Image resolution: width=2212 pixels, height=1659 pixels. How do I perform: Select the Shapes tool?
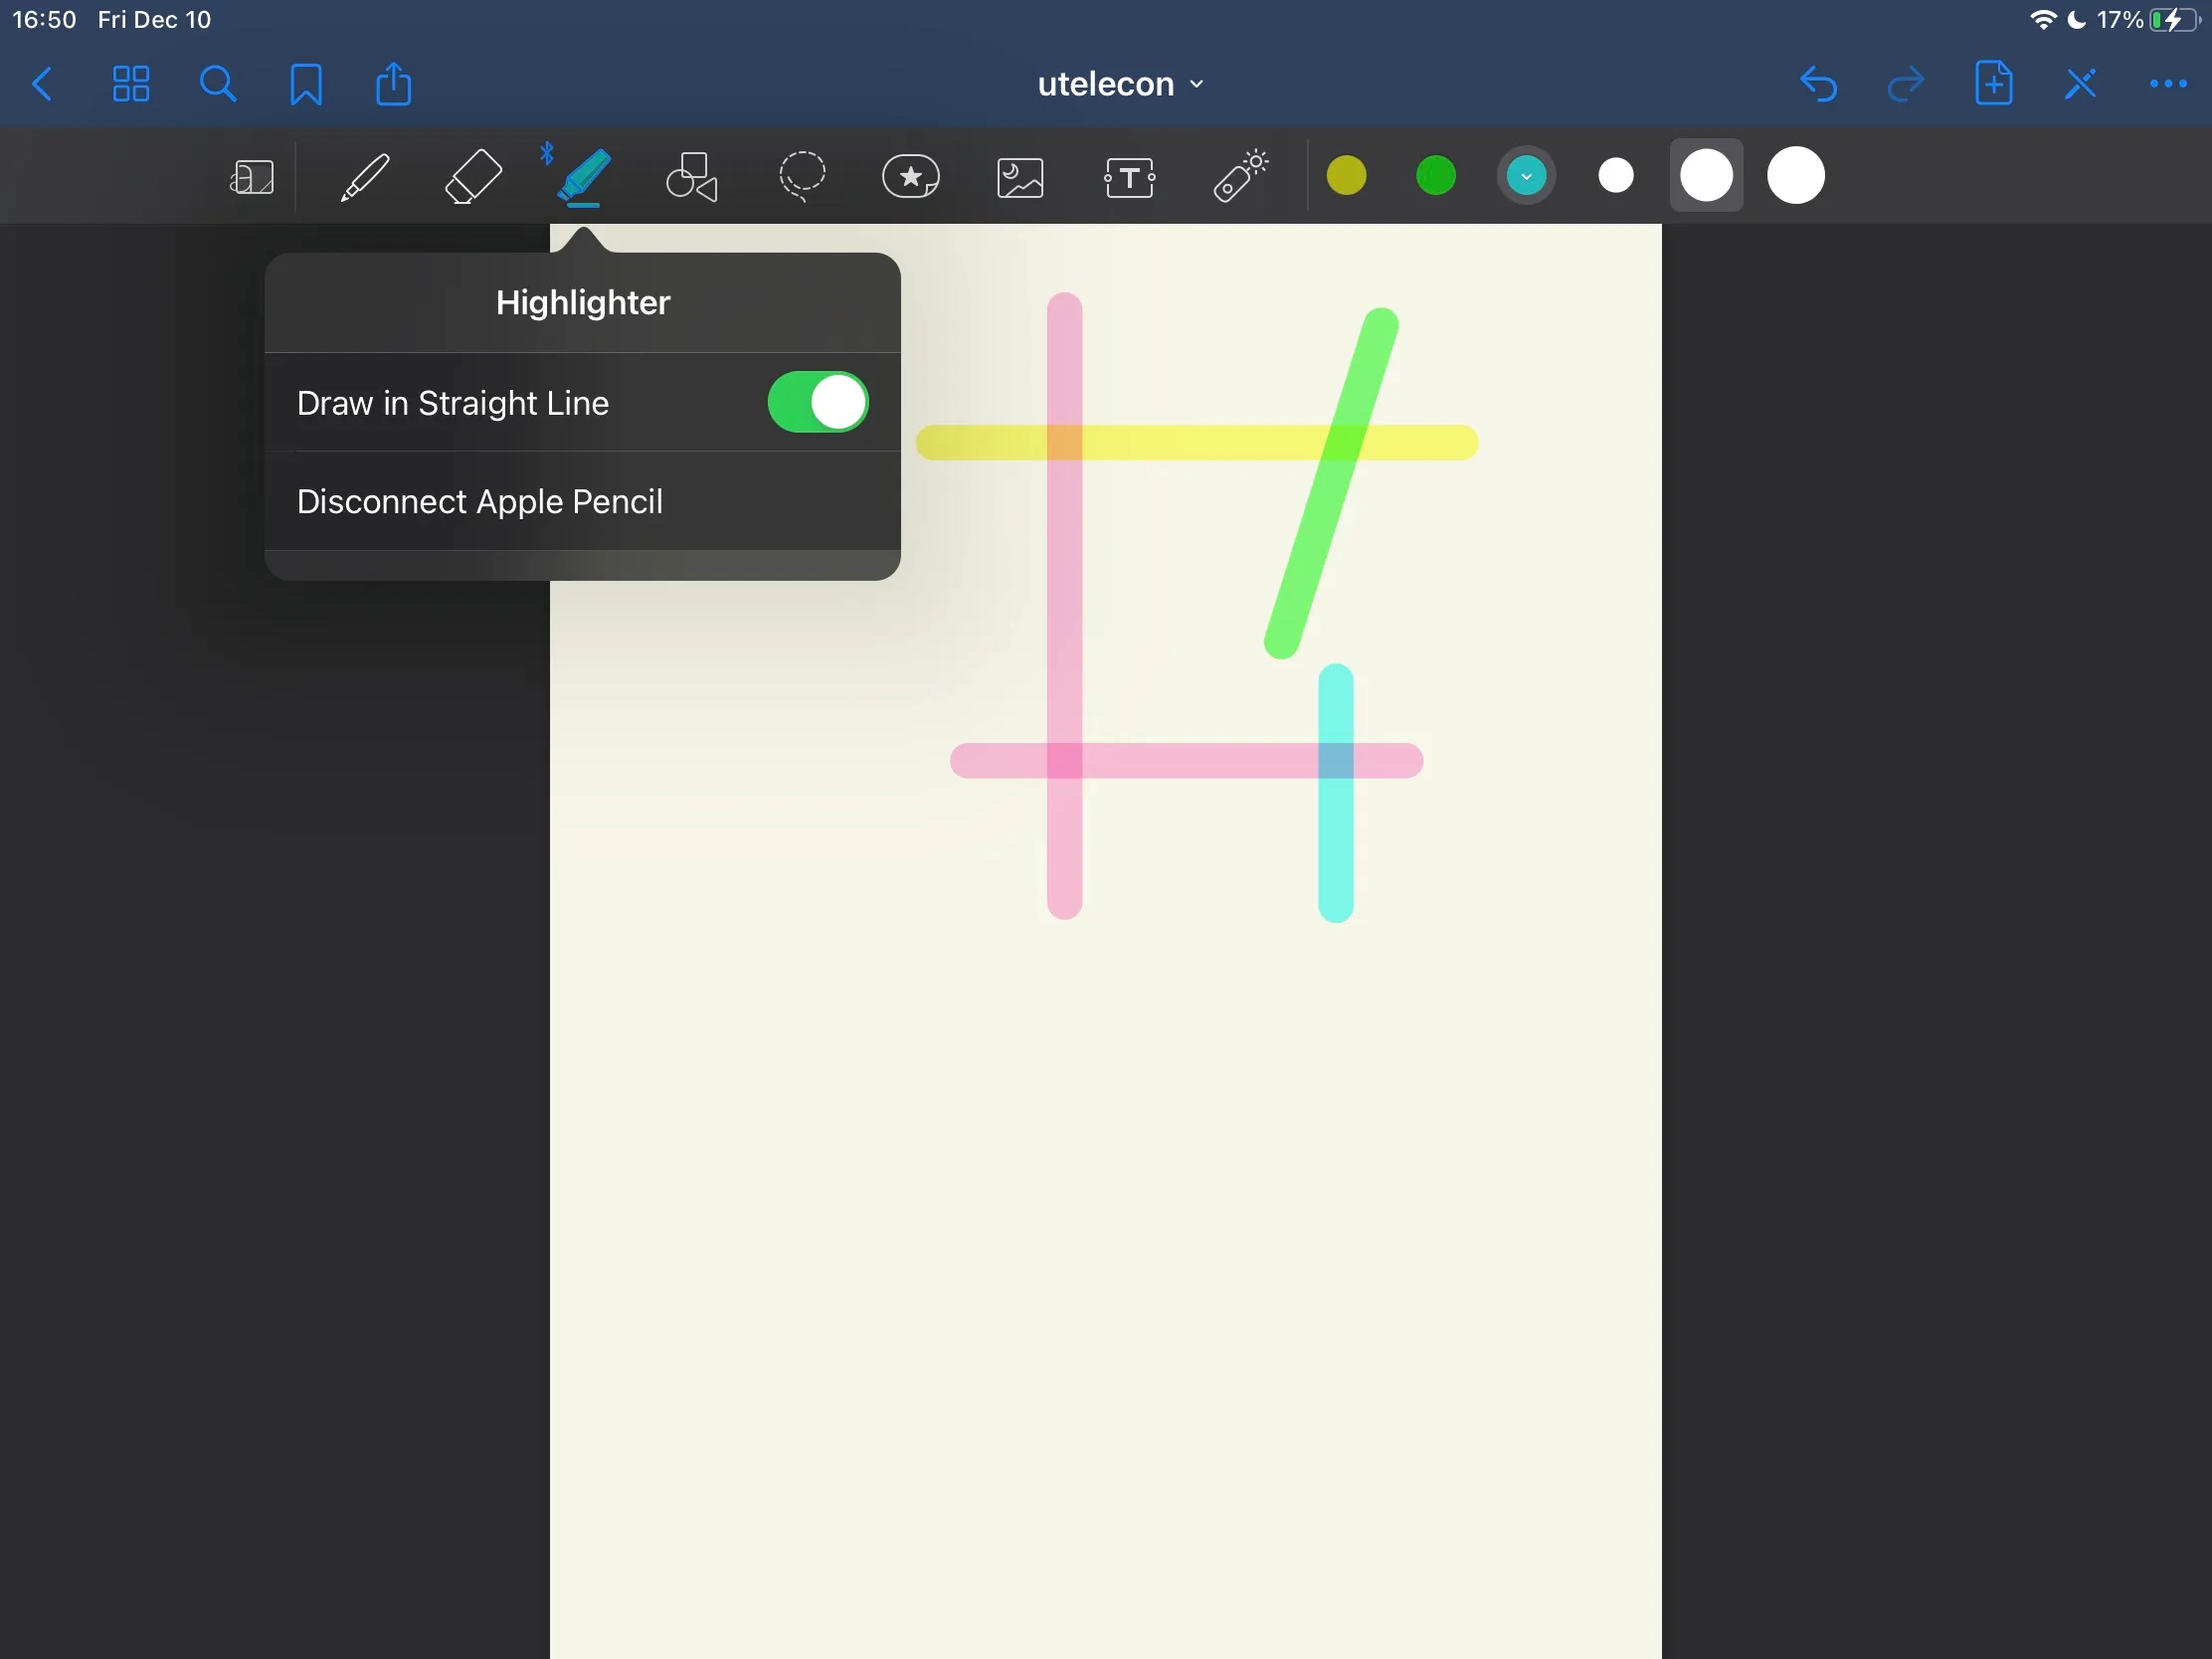[x=692, y=177]
